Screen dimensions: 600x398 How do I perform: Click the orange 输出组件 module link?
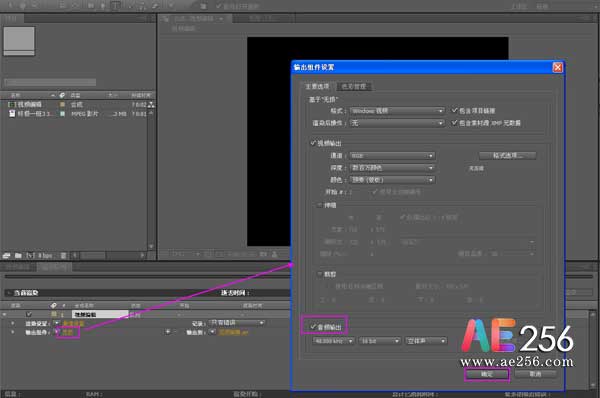[67, 333]
